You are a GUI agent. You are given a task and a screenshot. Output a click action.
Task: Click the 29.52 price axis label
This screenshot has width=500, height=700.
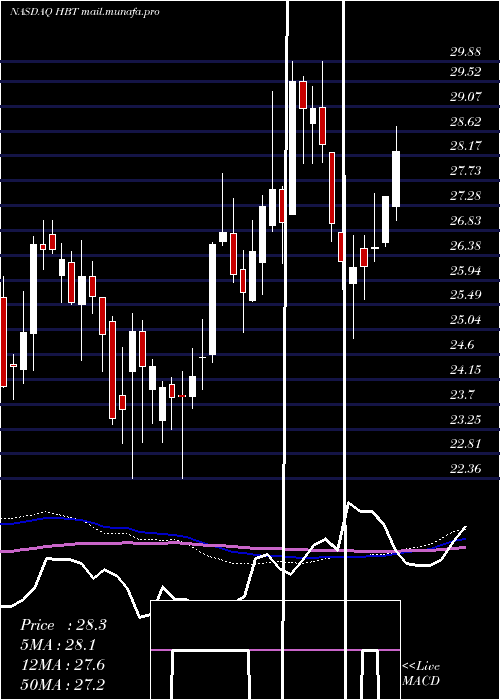(x=466, y=72)
